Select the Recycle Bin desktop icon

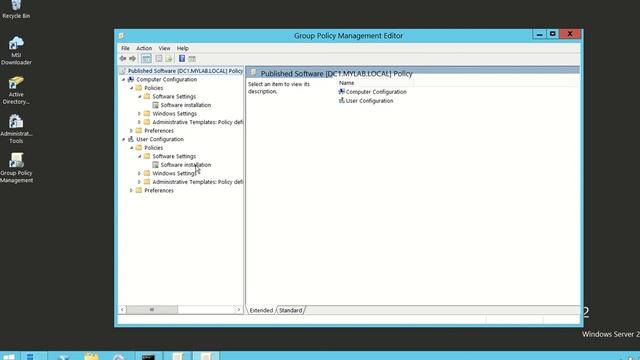coord(16,10)
